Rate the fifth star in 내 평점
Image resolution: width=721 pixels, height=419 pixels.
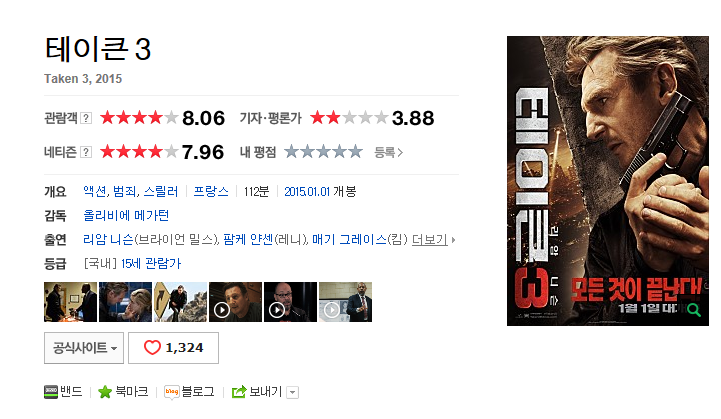click(355, 151)
